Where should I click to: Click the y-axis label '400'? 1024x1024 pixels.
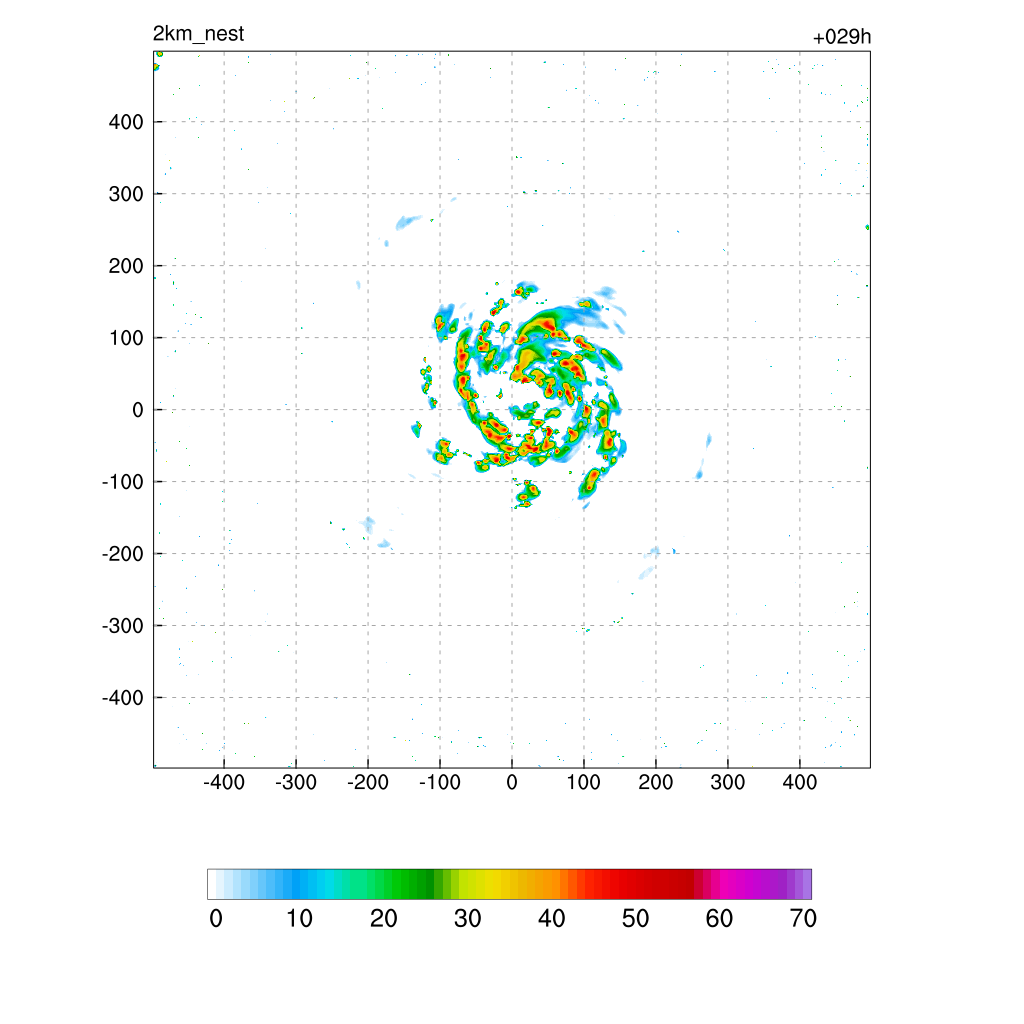click(x=126, y=122)
